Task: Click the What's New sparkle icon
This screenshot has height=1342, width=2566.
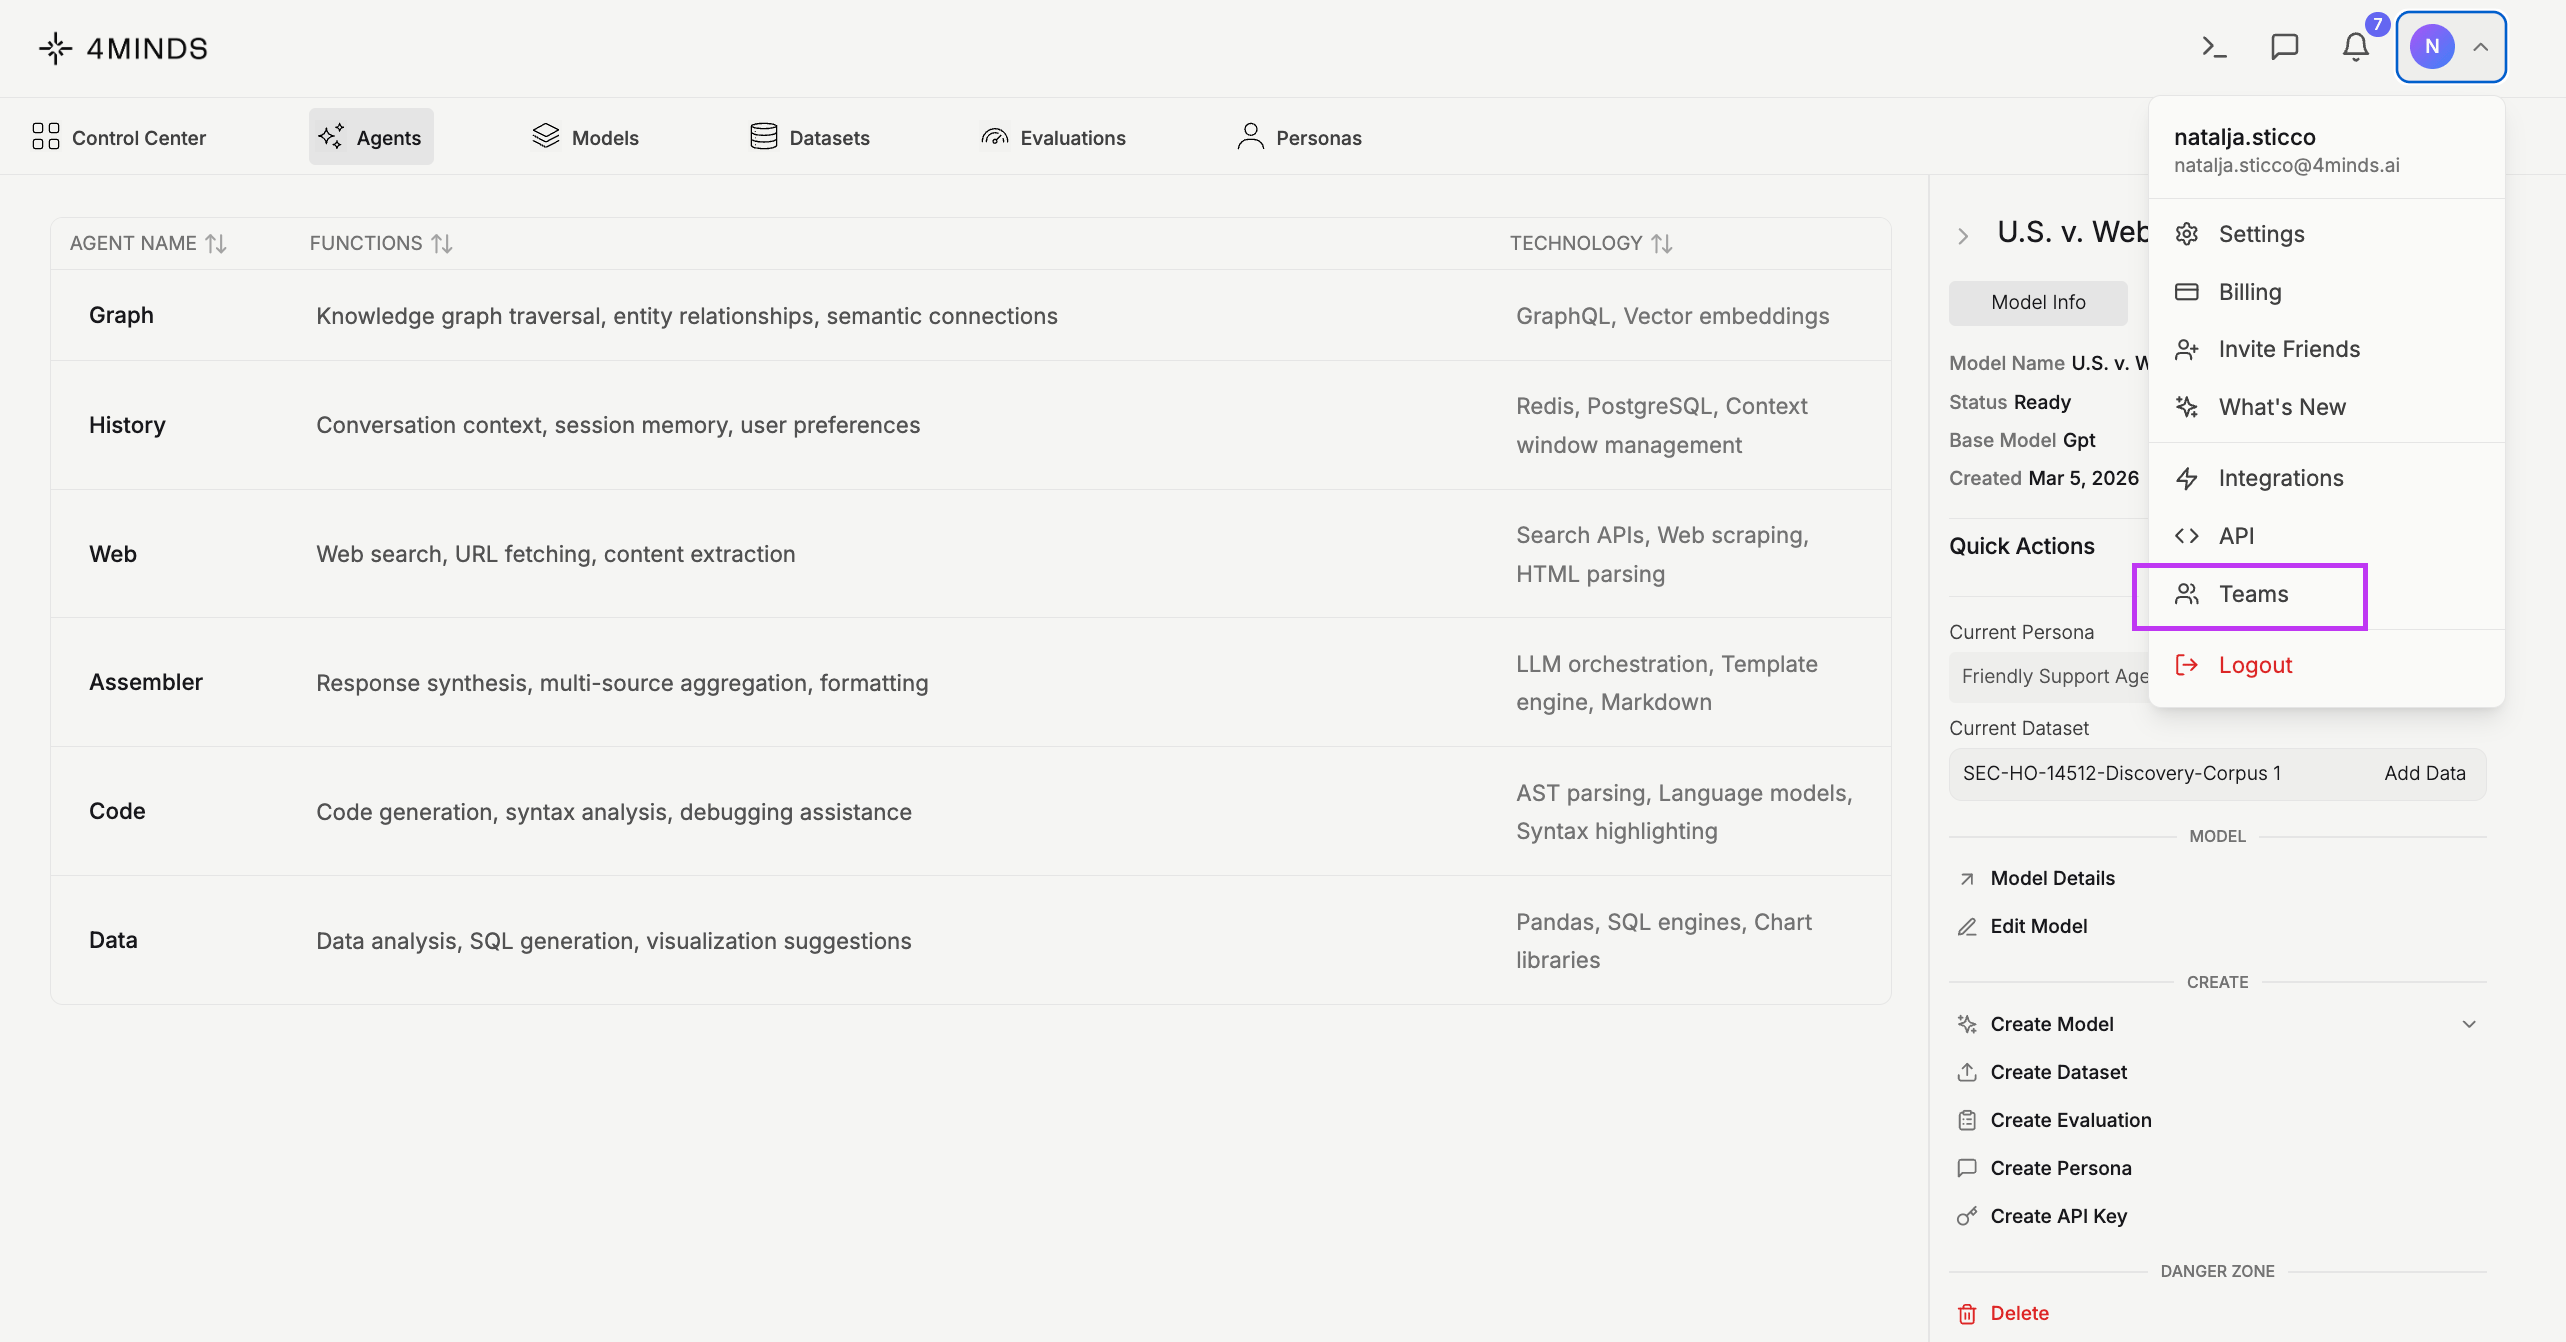Action: (x=2187, y=407)
